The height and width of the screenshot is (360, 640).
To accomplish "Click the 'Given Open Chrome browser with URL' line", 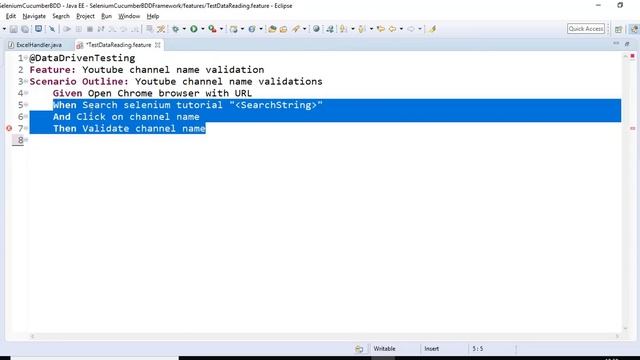I will pyautogui.click(x=152, y=93).
